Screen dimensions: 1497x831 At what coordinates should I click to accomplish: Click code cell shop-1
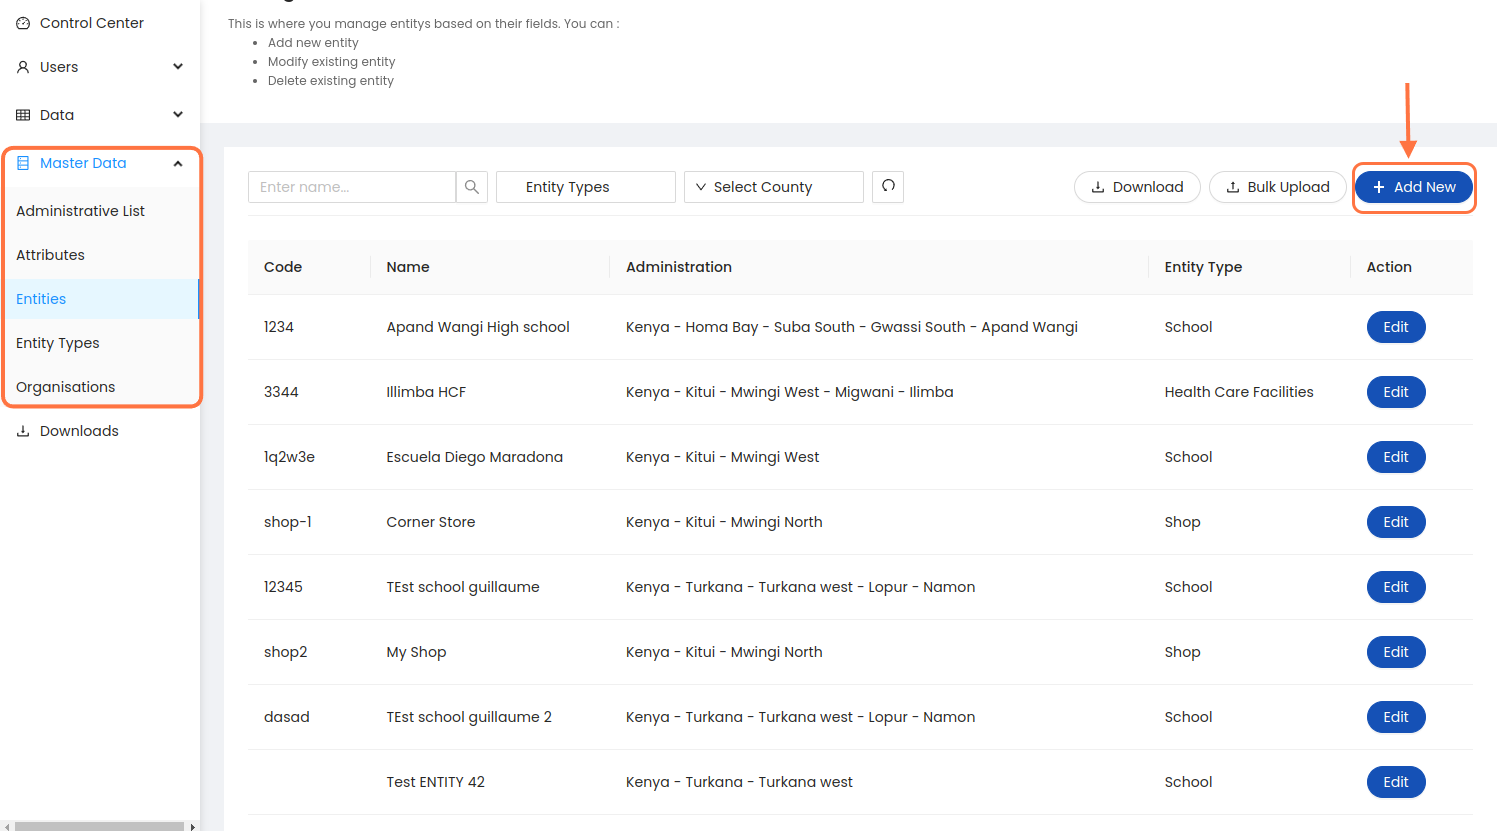pyautogui.click(x=288, y=522)
